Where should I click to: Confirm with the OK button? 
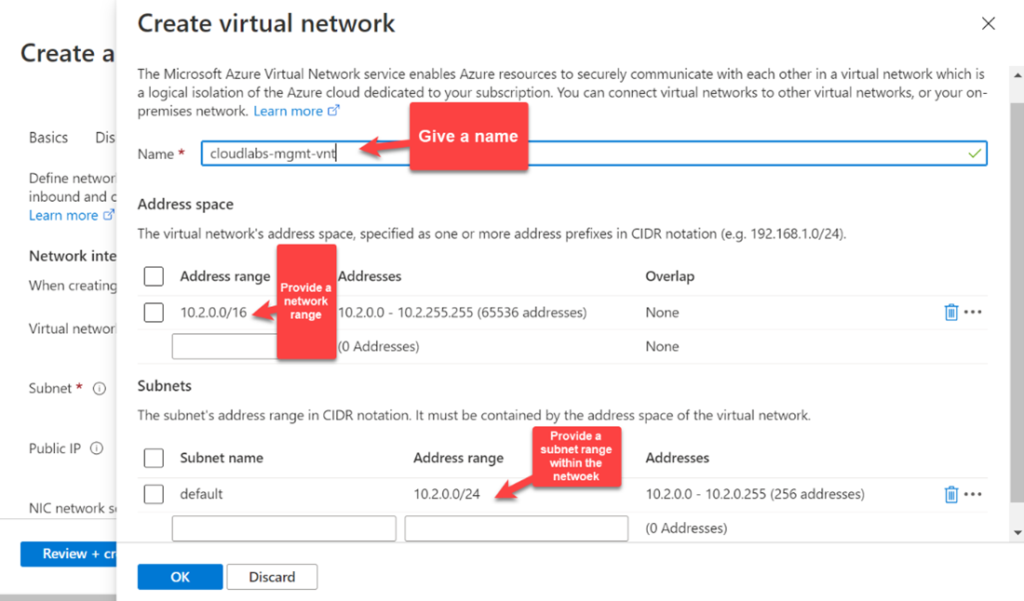pyautogui.click(x=180, y=577)
